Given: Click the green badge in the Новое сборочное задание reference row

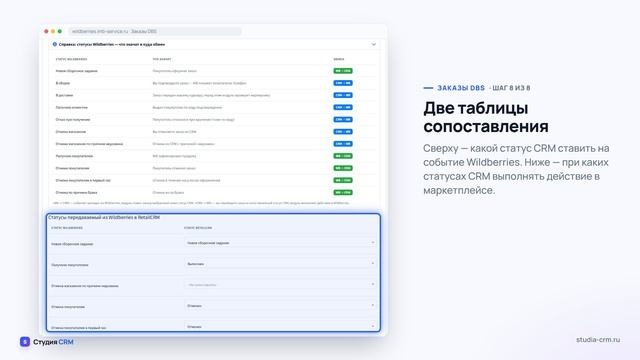Looking at the screenshot, I should click(343, 71).
